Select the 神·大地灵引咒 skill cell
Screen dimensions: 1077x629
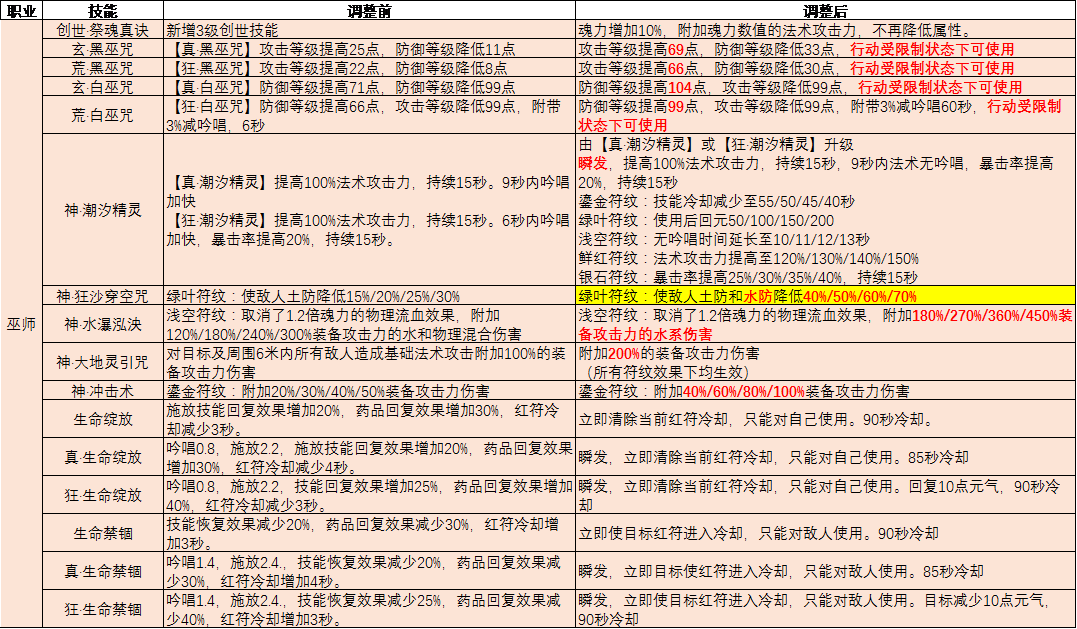click(x=103, y=362)
